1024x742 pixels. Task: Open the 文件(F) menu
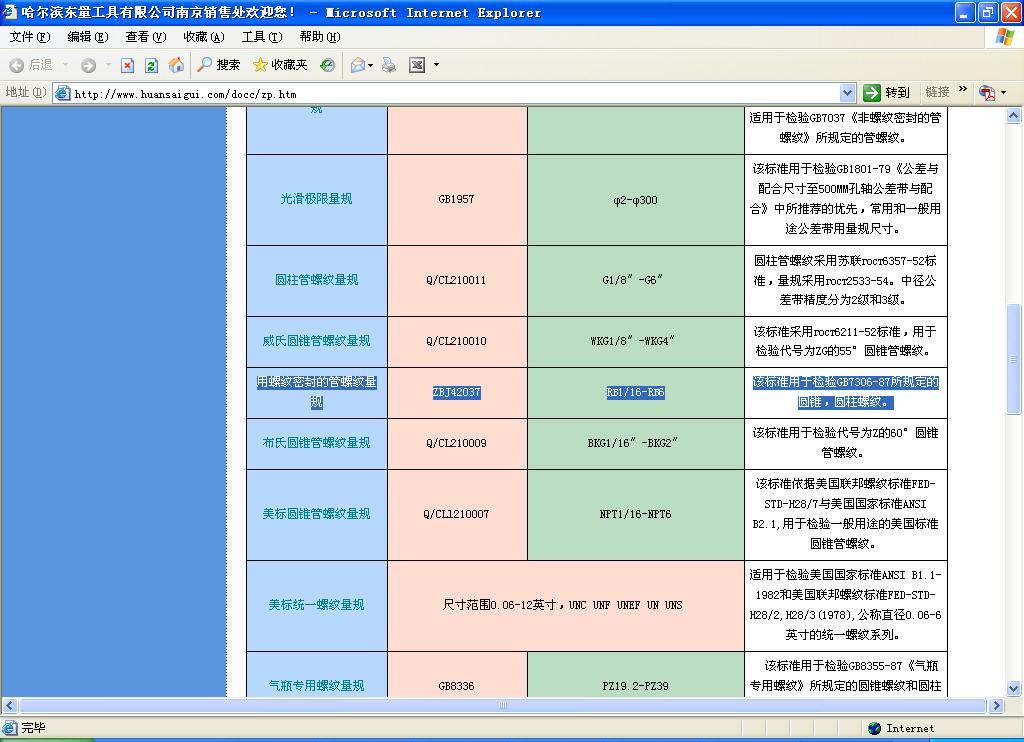pyautogui.click(x=29, y=37)
